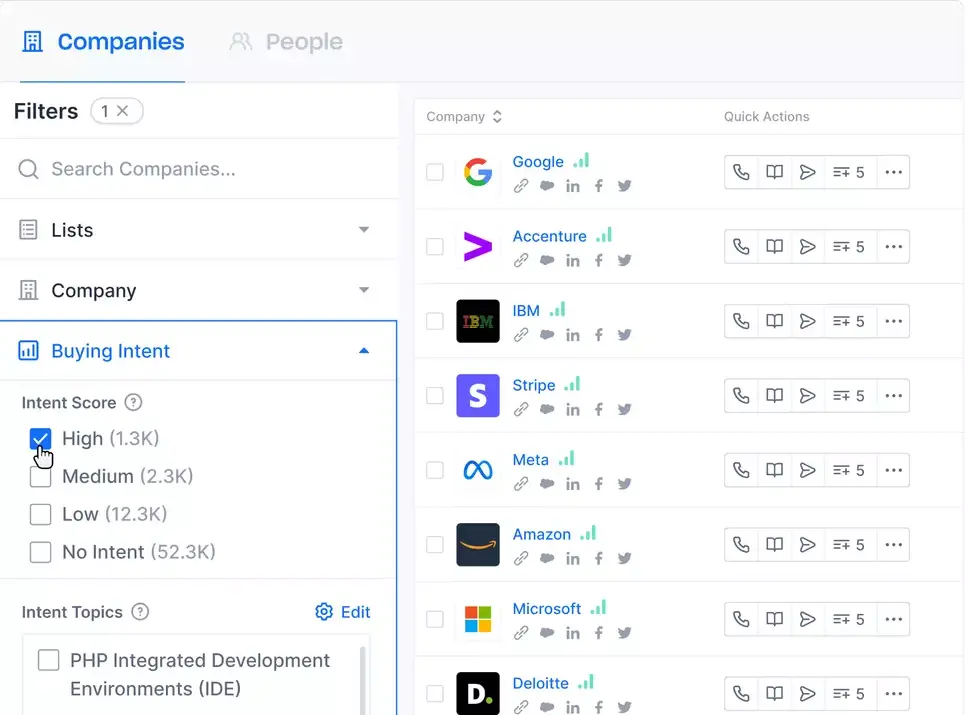Click the send icon for Meta
This screenshot has height=715, width=968.
click(807, 470)
